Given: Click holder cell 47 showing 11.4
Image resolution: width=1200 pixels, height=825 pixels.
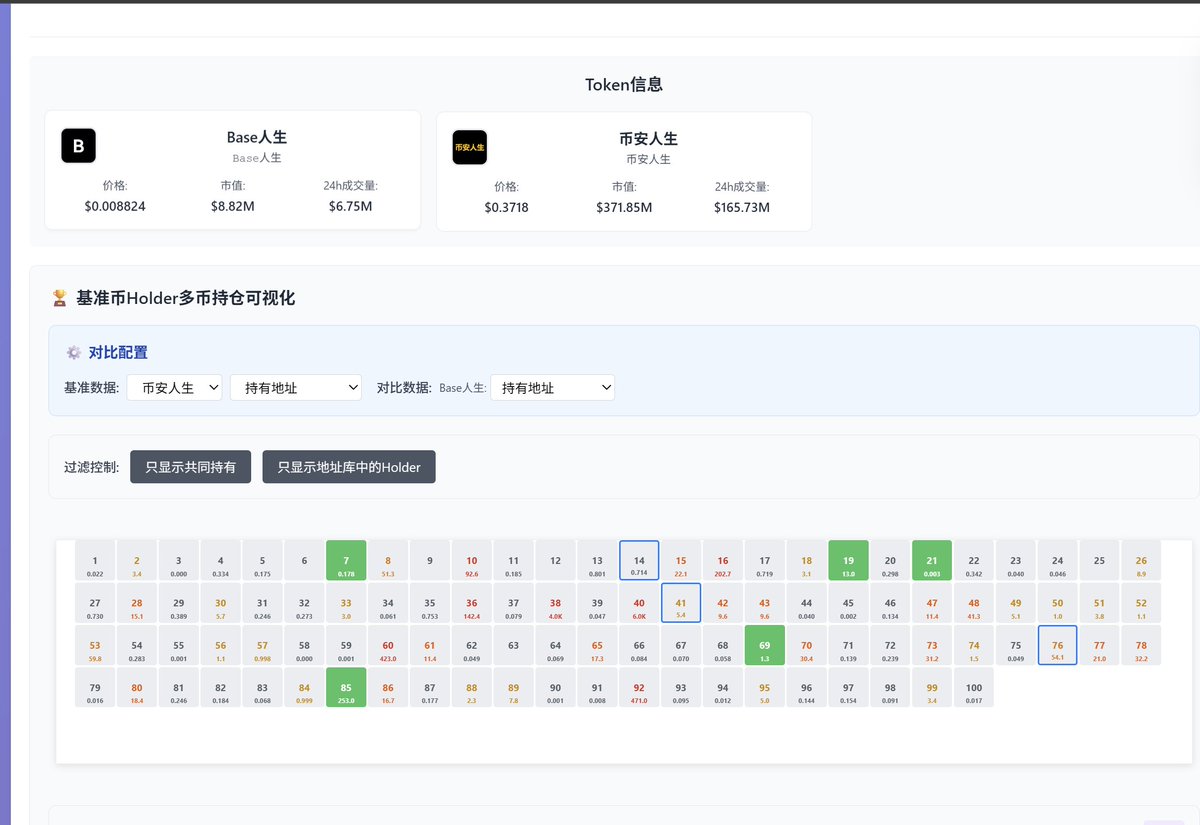Looking at the screenshot, I should [x=932, y=603].
